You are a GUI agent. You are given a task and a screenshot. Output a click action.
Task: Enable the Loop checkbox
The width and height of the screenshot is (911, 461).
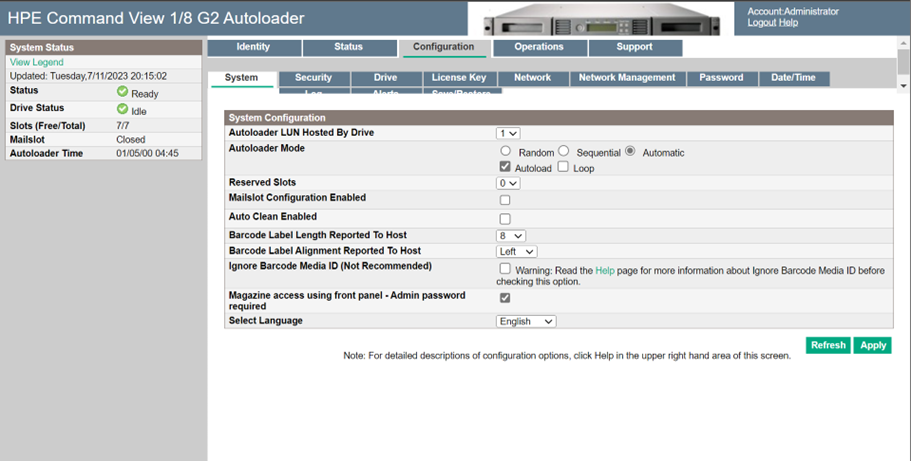point(563,167)
